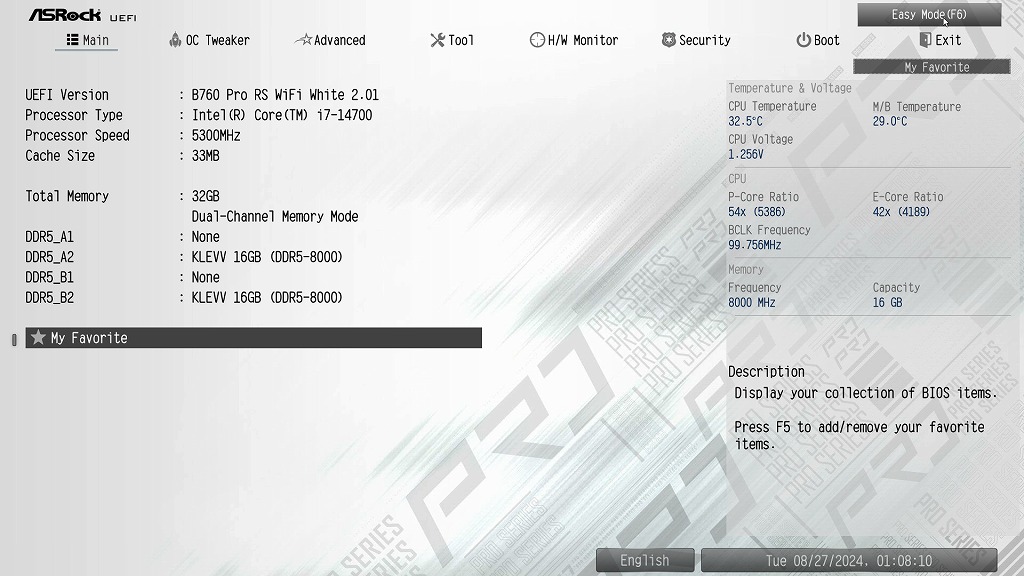Image resolution: width=1024 pixels, height=576 pixels.
Task: Click M/B Temperature 29.0°C reading
Action: [889, 121]
